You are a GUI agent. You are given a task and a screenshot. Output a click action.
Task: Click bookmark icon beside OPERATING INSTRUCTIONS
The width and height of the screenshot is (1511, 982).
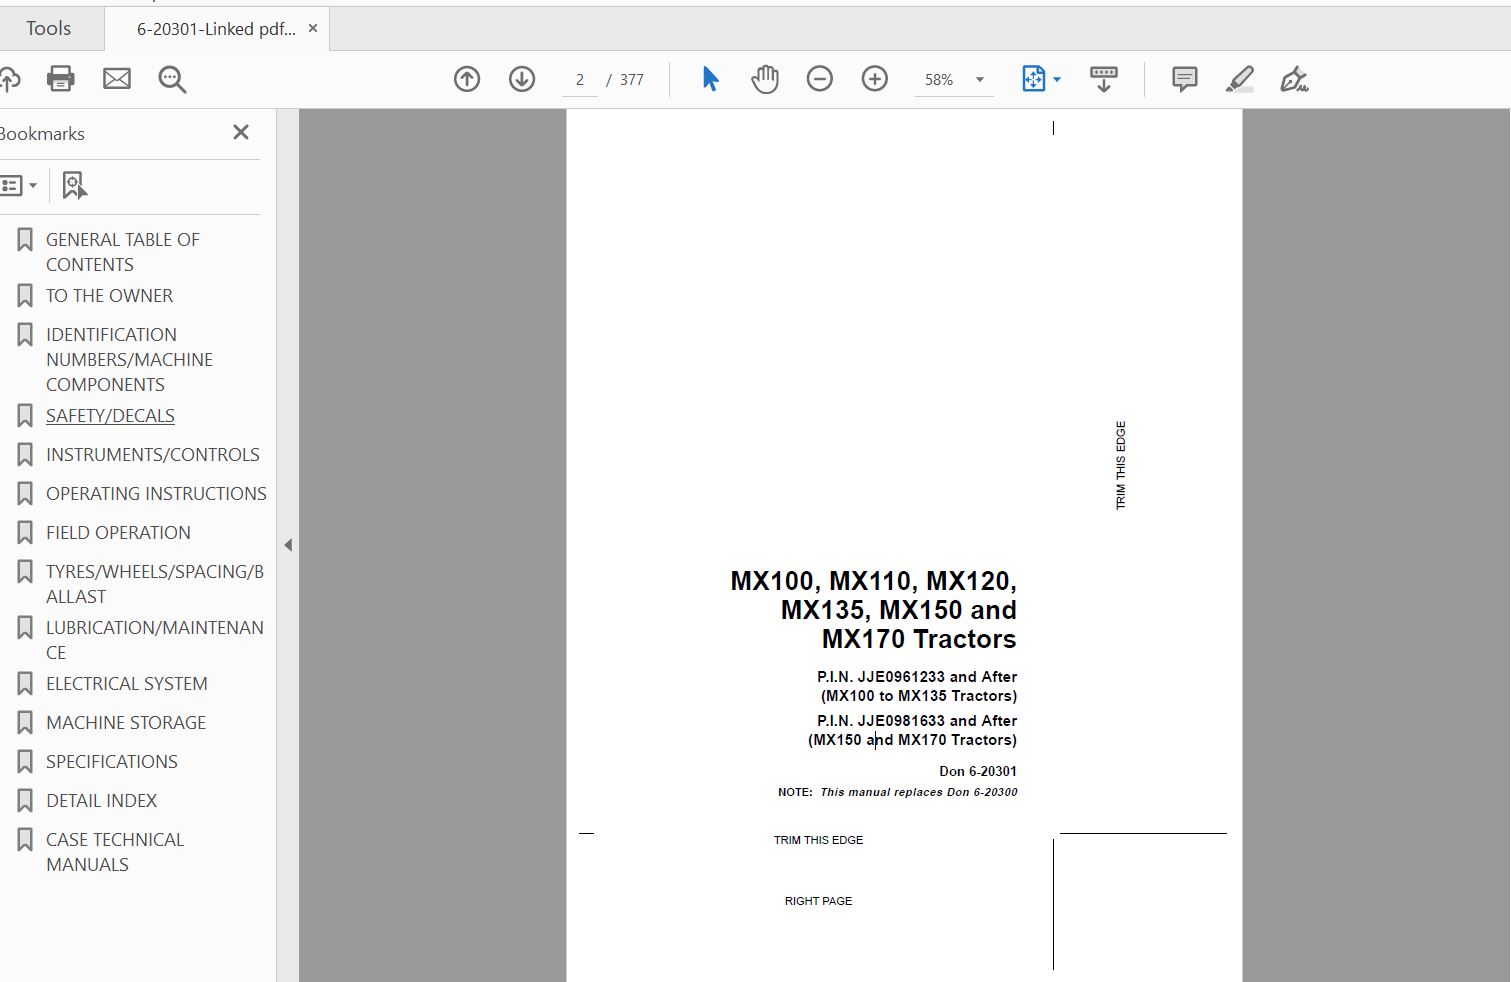point(25,494)
